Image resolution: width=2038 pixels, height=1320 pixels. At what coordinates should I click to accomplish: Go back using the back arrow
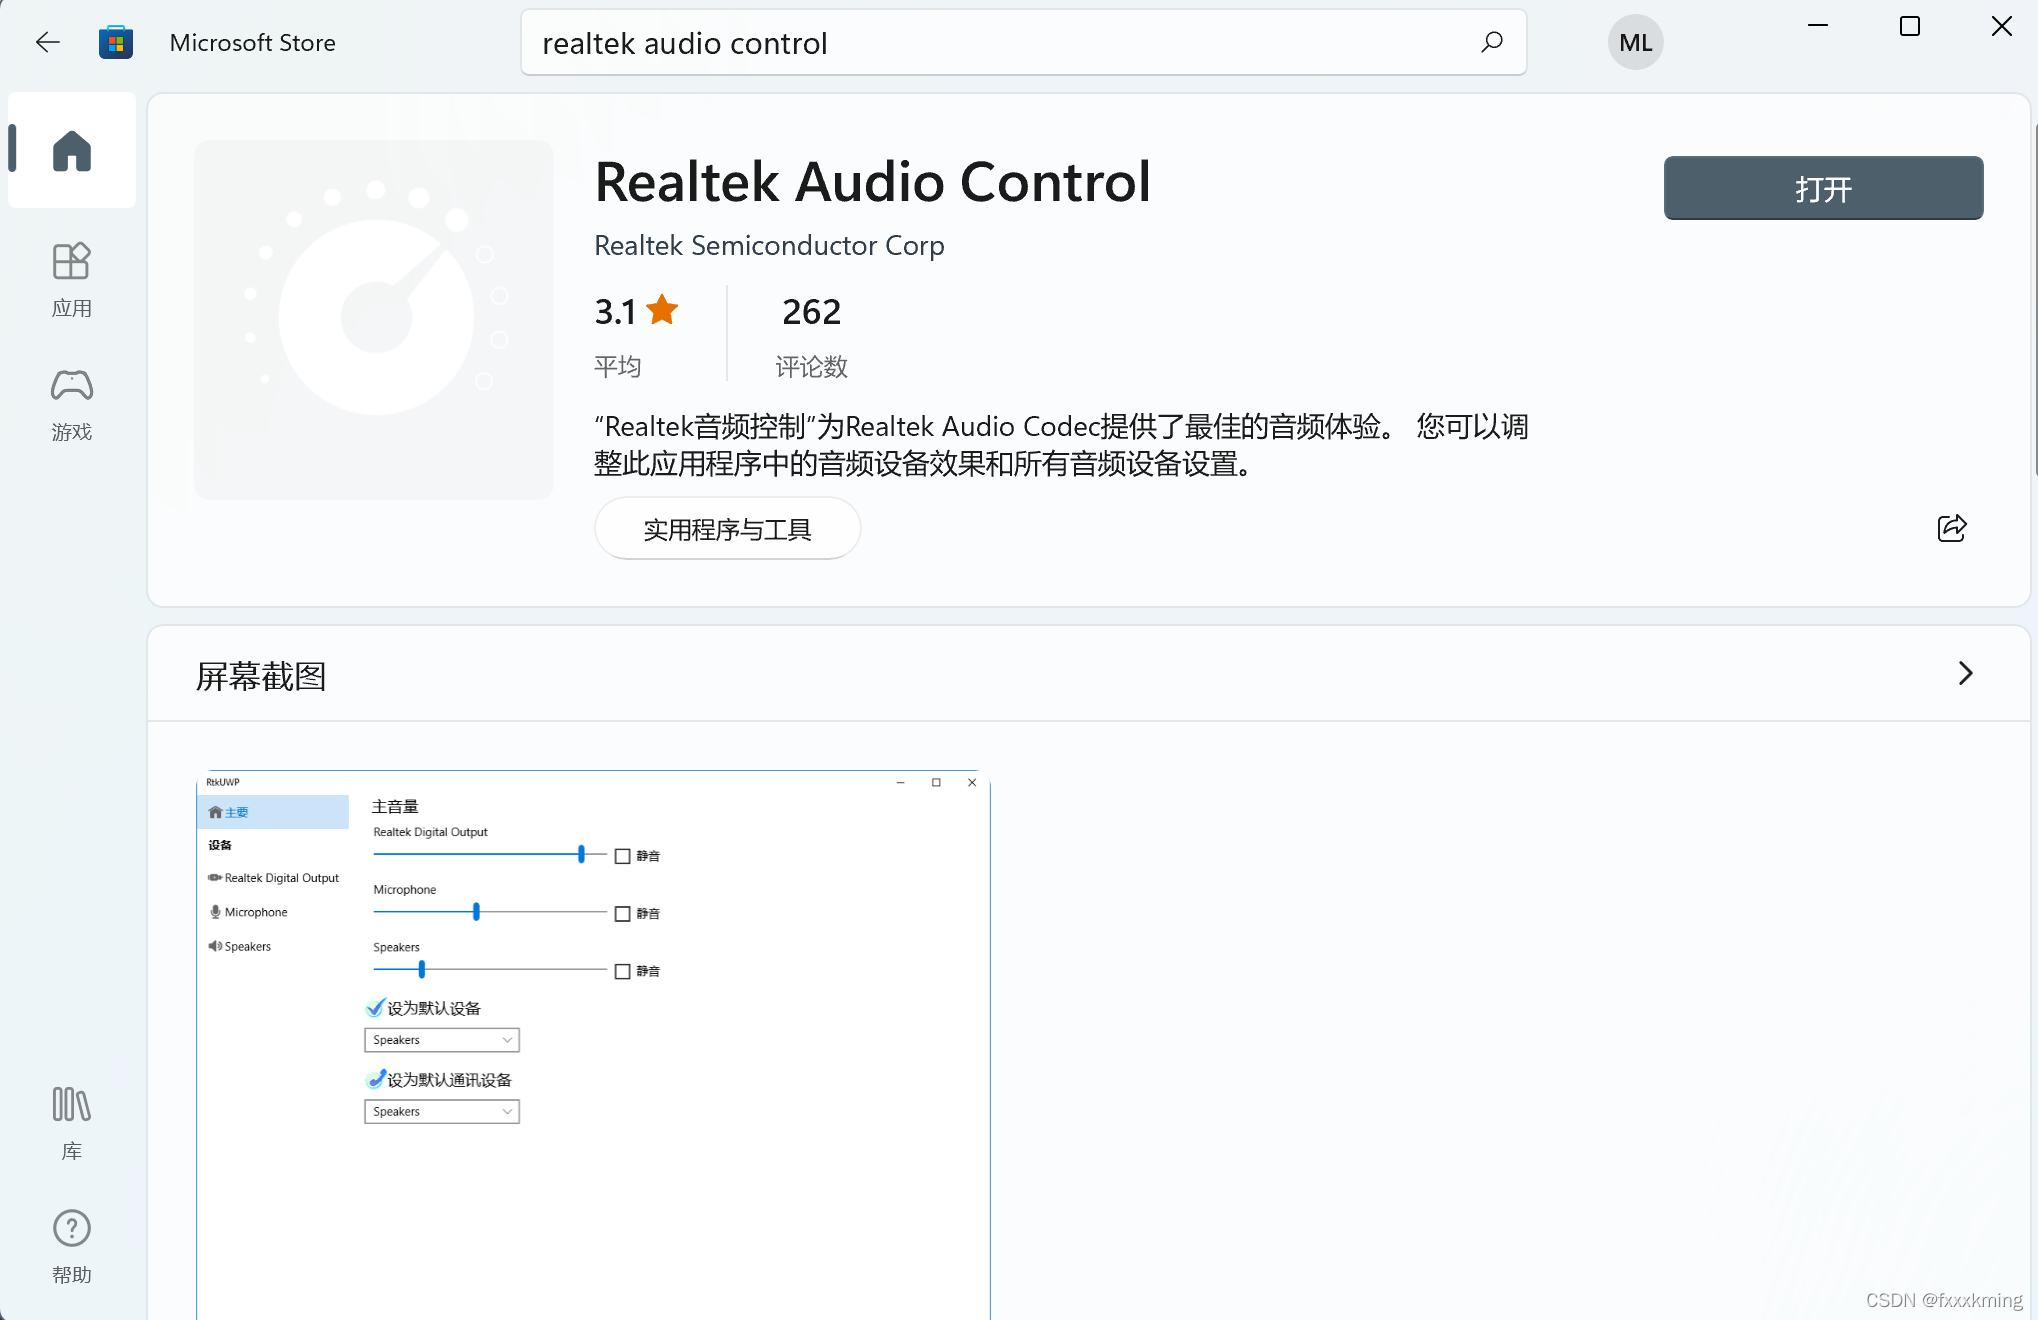click(47, 42)
